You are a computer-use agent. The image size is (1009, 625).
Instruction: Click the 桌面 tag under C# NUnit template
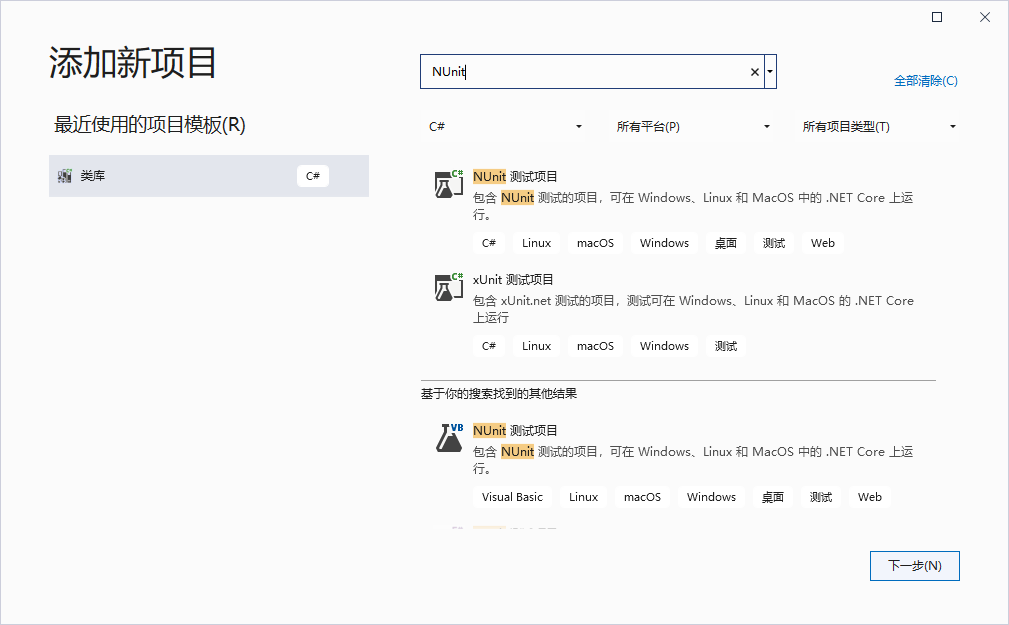(x=725, y=243)
